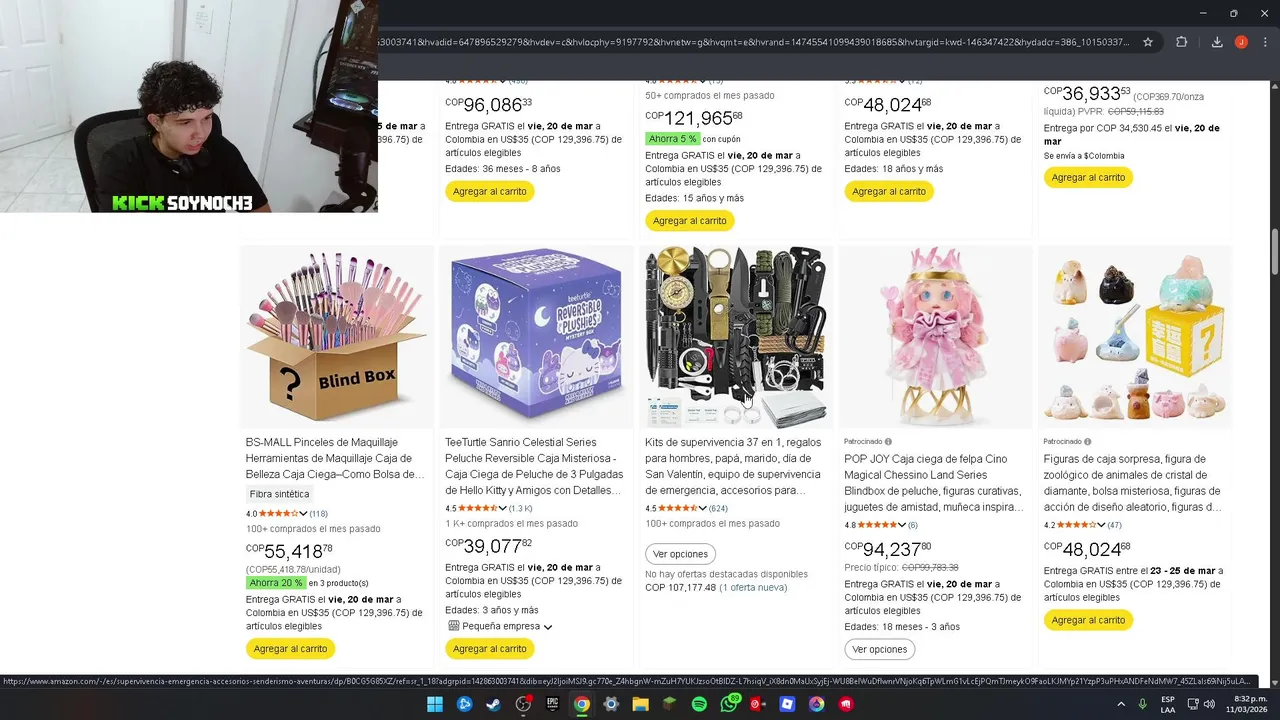The width and height of the screenshot is (1280, 720).
Task: Show hidden system tray icons chevron
Action: tap(1121, 704)
